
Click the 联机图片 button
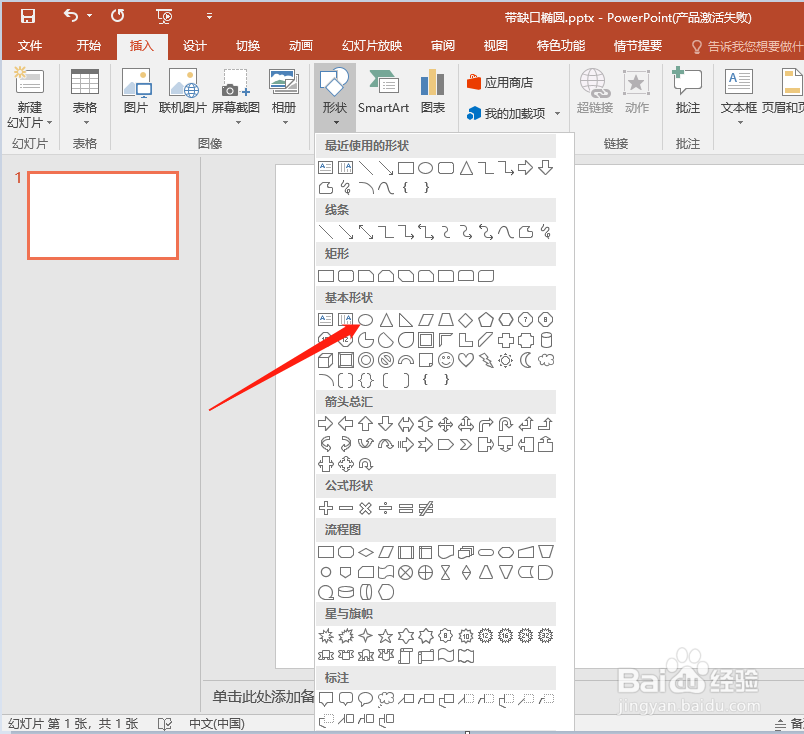coord(183,91)
